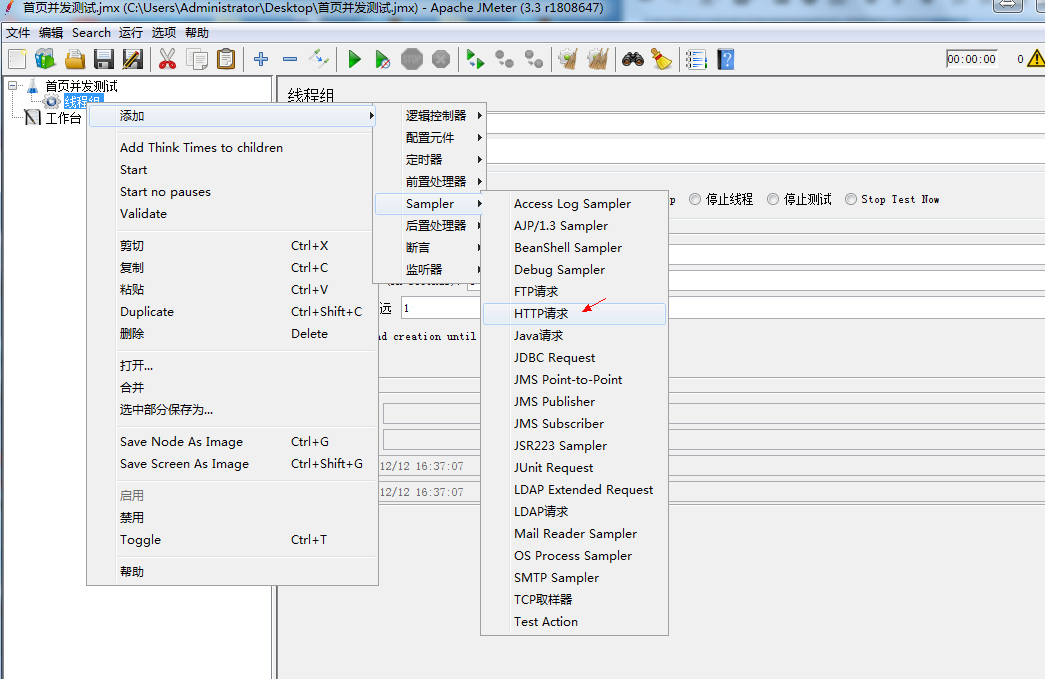Select the 首页并发测试 test plan node
The height and width of the screenshot is (679, 1045).
point(81,86)
